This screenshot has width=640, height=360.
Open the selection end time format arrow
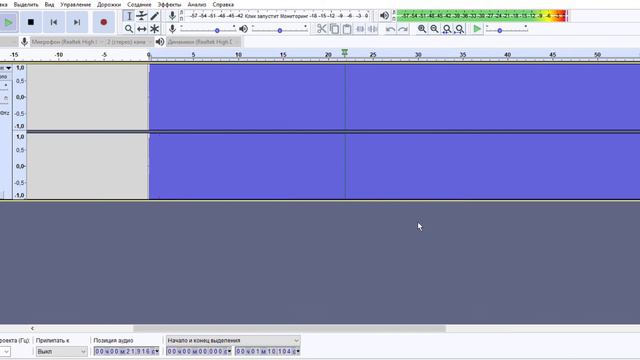click(298, 351)
